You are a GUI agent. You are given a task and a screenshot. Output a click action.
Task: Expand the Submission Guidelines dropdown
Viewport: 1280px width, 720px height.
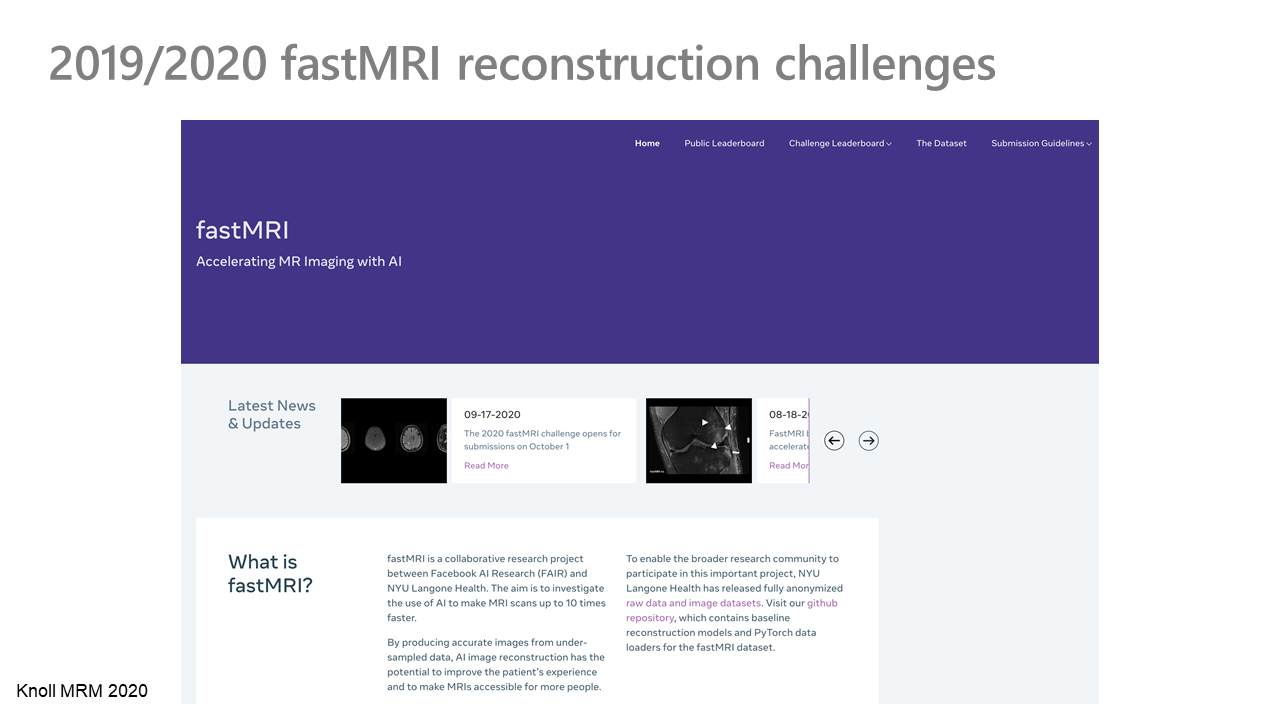coord(1041,143)
